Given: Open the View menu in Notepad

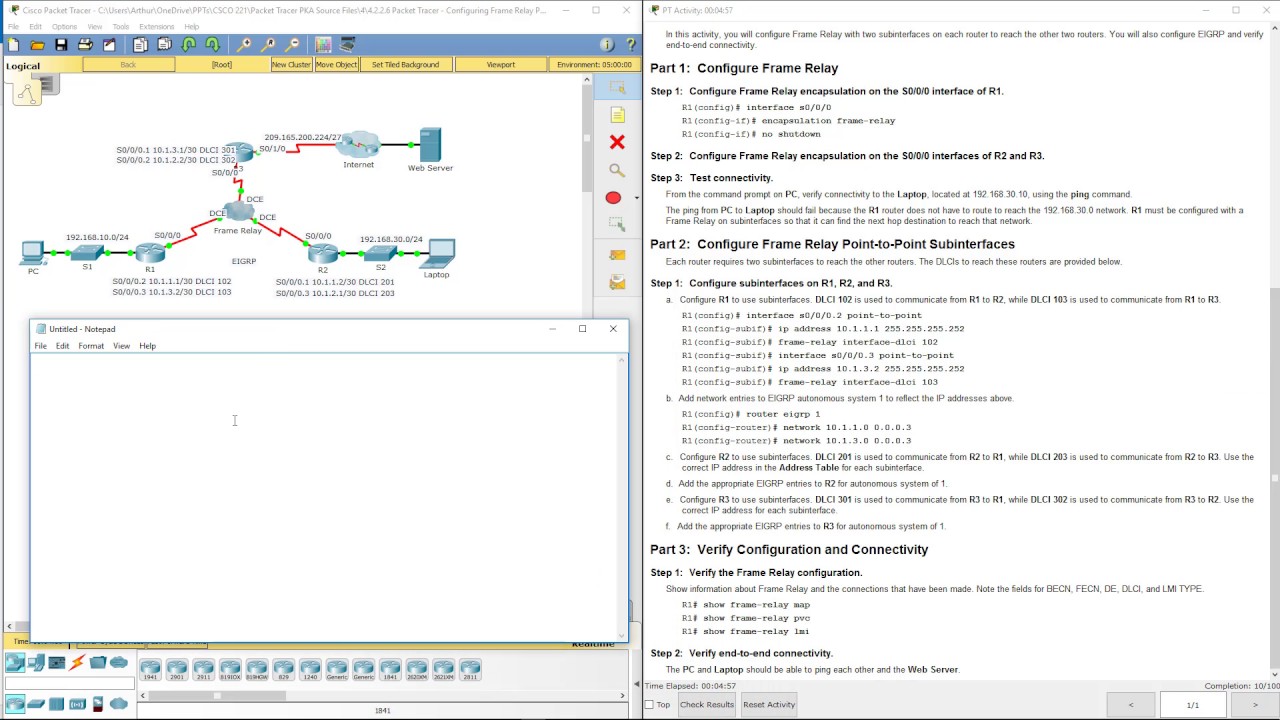Looking at the screenshot, I should click(121, 346).
